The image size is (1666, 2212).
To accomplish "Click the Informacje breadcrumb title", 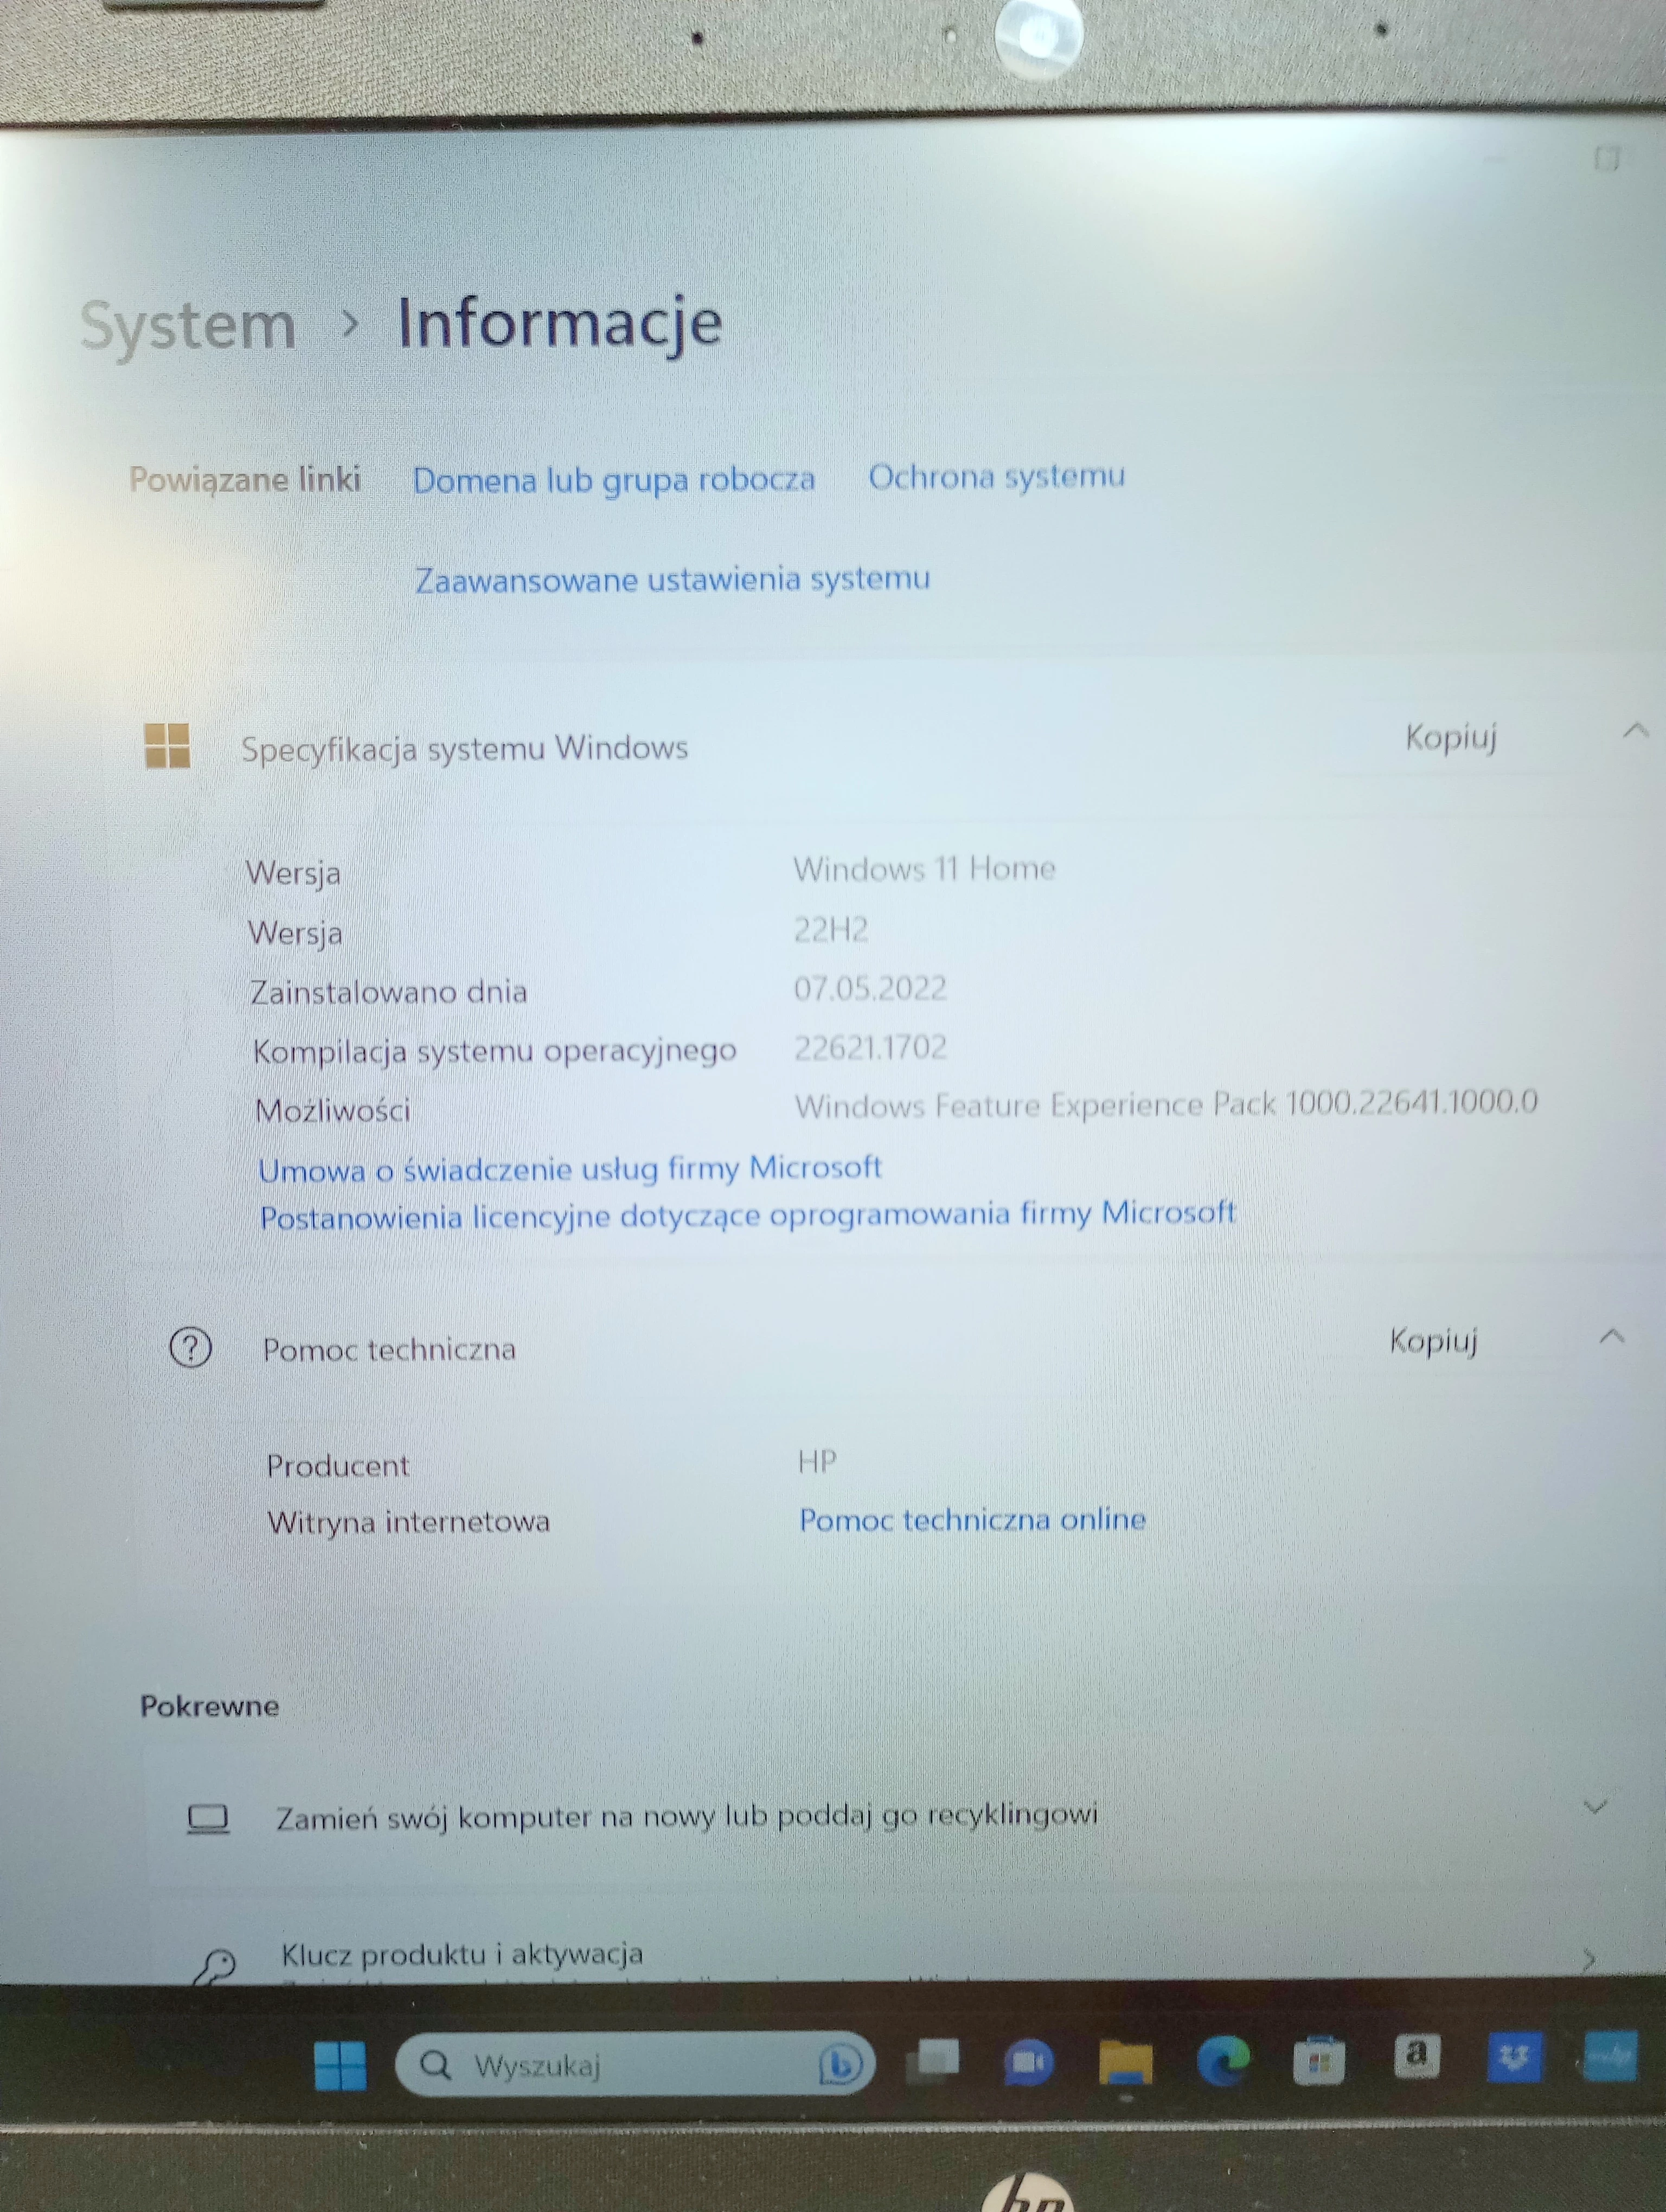I will (560, 323).
